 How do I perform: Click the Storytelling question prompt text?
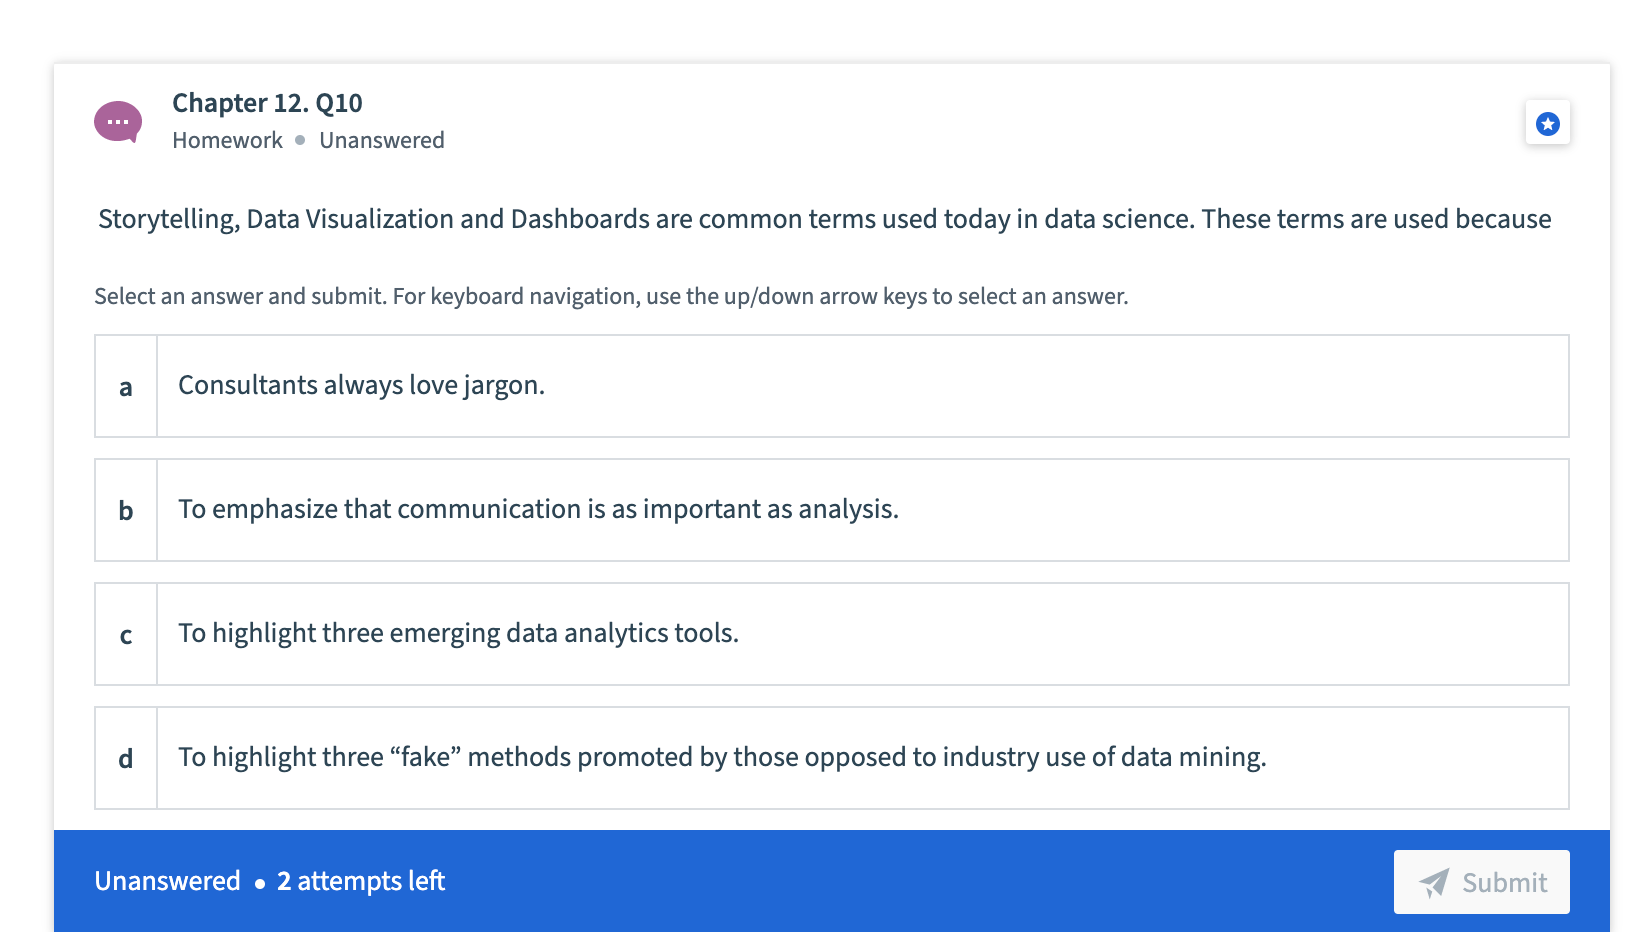pyautogui.click(x=824, y=219)
